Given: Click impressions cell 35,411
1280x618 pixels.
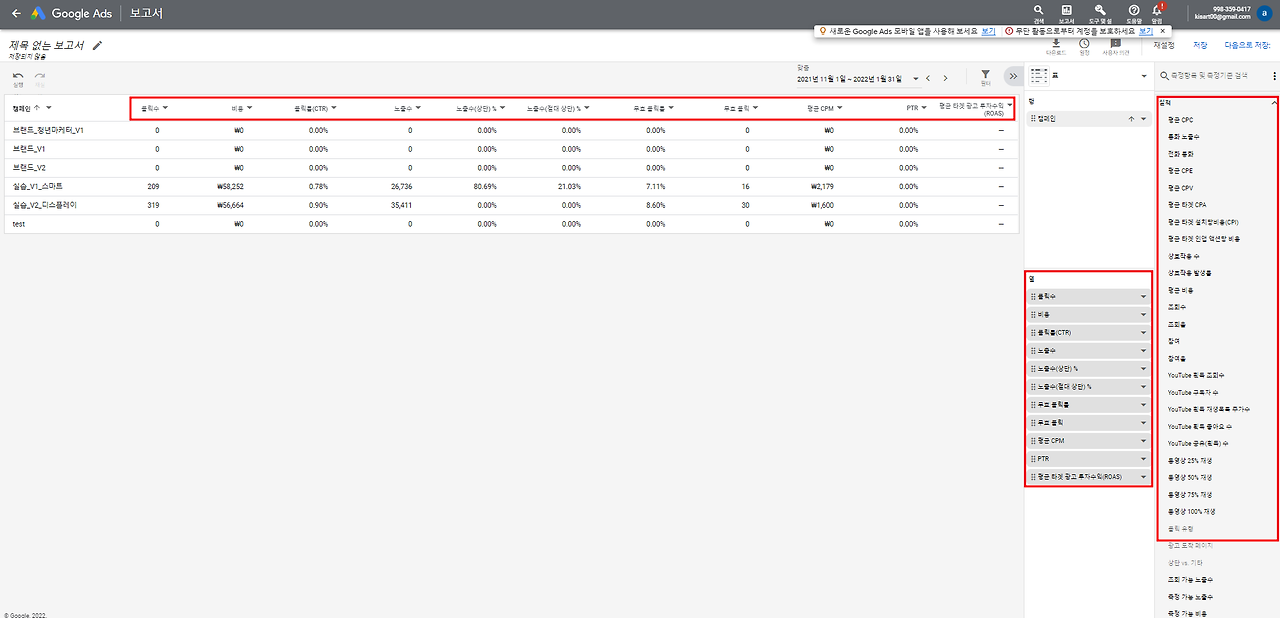Looking at the screenshot, I should click(401, 205).
